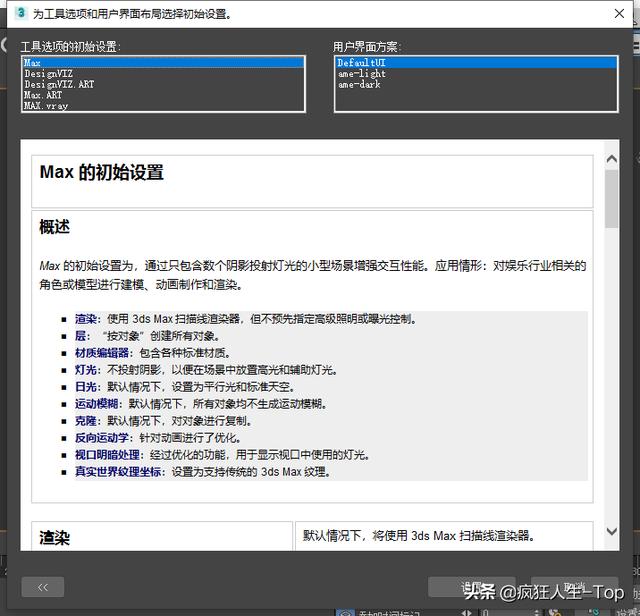Image resolution: width=640 pixels, height=616 pixels.
Task: Open the 材质编辑器 link
Action: tap(102, 353)
